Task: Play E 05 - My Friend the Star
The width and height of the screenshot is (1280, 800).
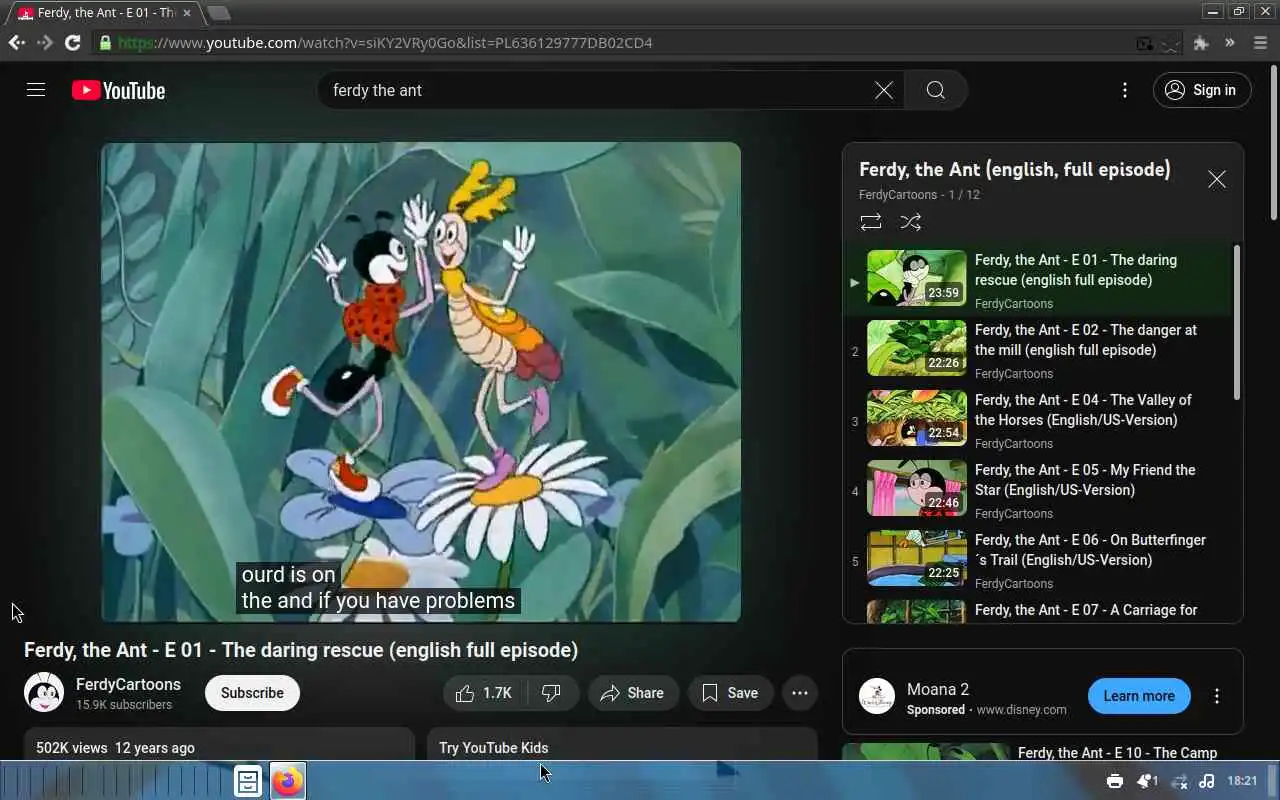Action: [1038, 489]
